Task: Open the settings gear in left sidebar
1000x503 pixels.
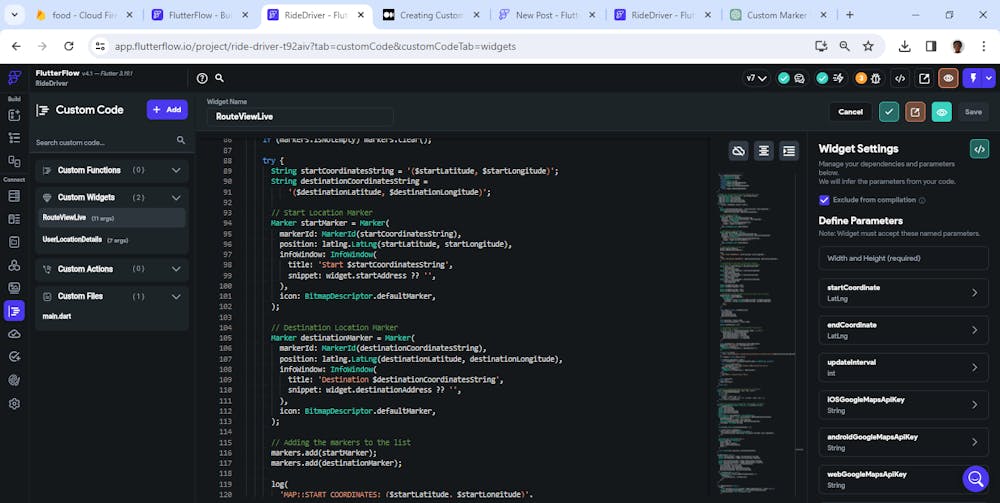Action: click(x=14, y=404)
